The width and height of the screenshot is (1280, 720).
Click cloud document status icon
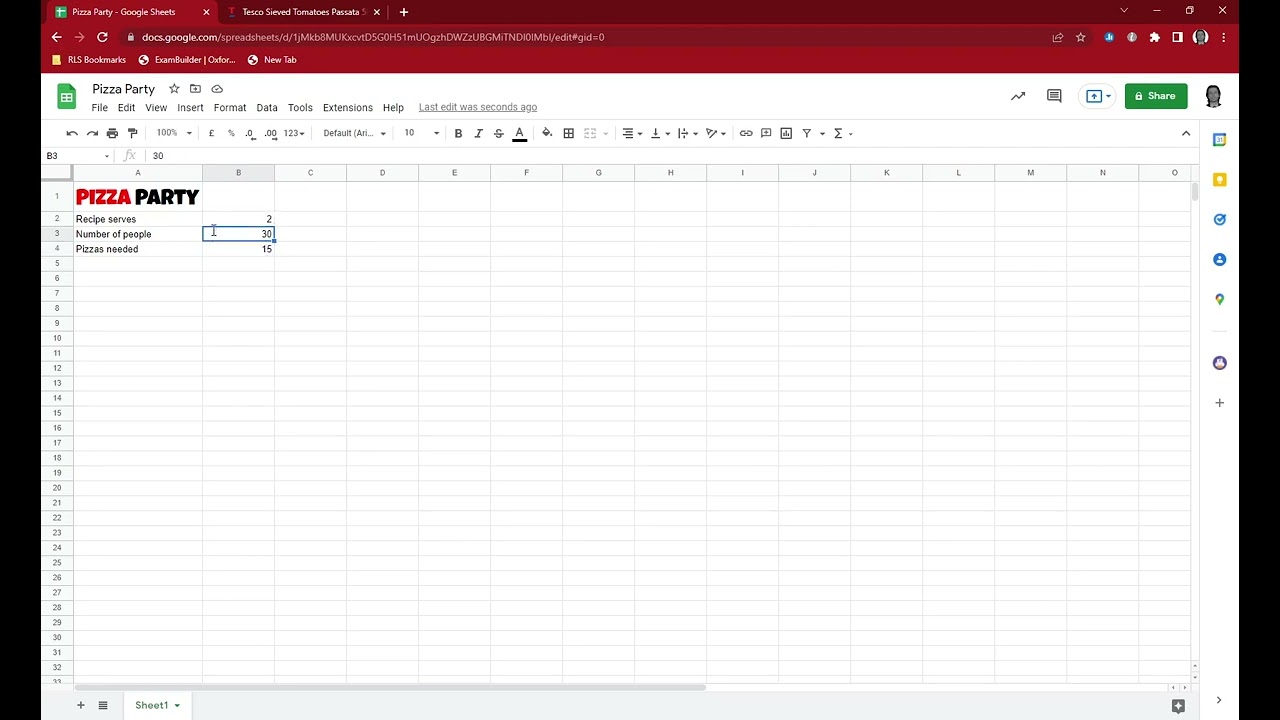coord(217,89)
